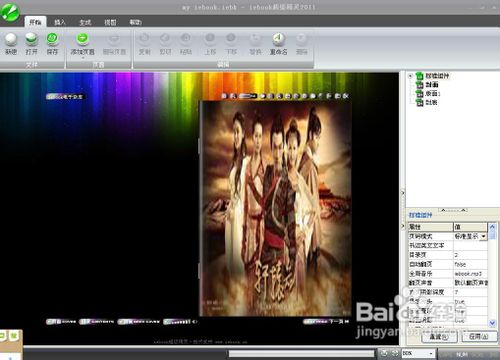
Task: Click the 重命名 (Rename) ribbon icon
Action: coord(278,43)
